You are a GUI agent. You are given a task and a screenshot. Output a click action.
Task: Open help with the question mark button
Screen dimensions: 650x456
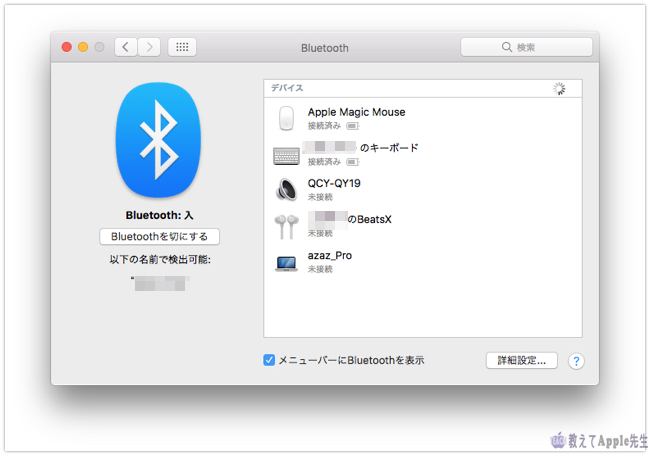pos(576,361)
